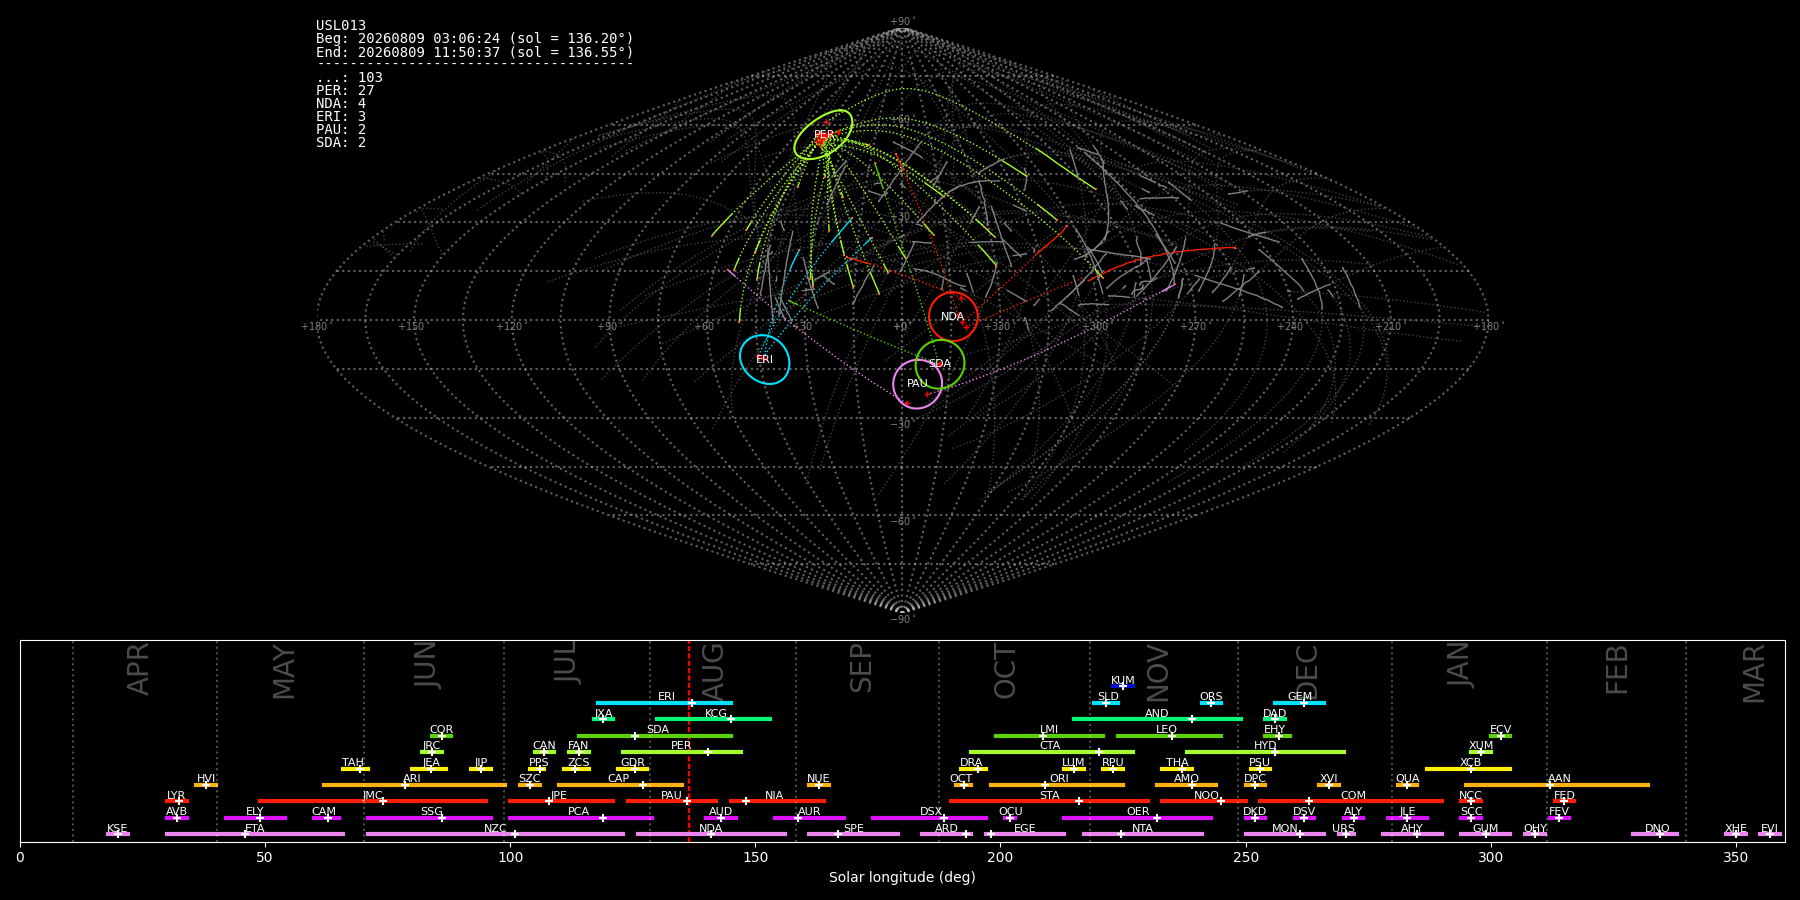This screenshot has width=1800, height=900.
Task: Select the AND shower bar
Action: [x=1157, y=719]
